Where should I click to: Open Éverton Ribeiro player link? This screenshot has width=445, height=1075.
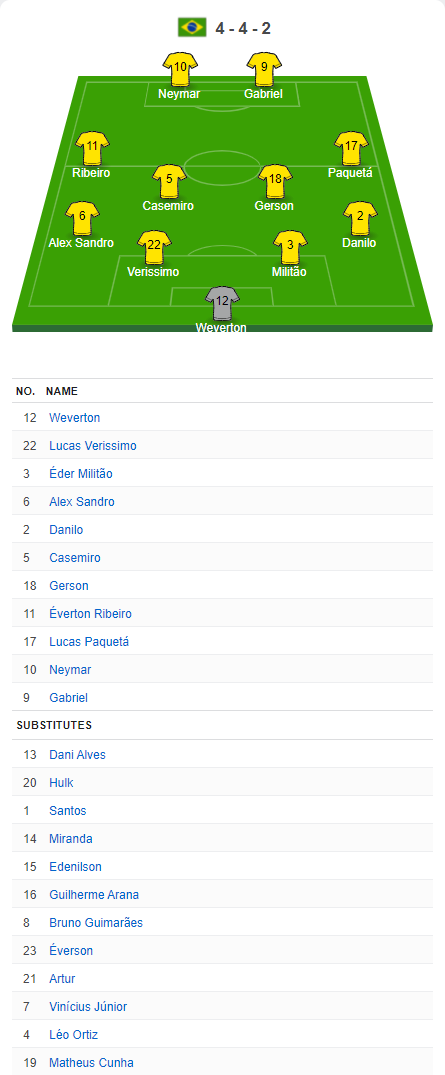pyautogui.click(x=91, y=614)
